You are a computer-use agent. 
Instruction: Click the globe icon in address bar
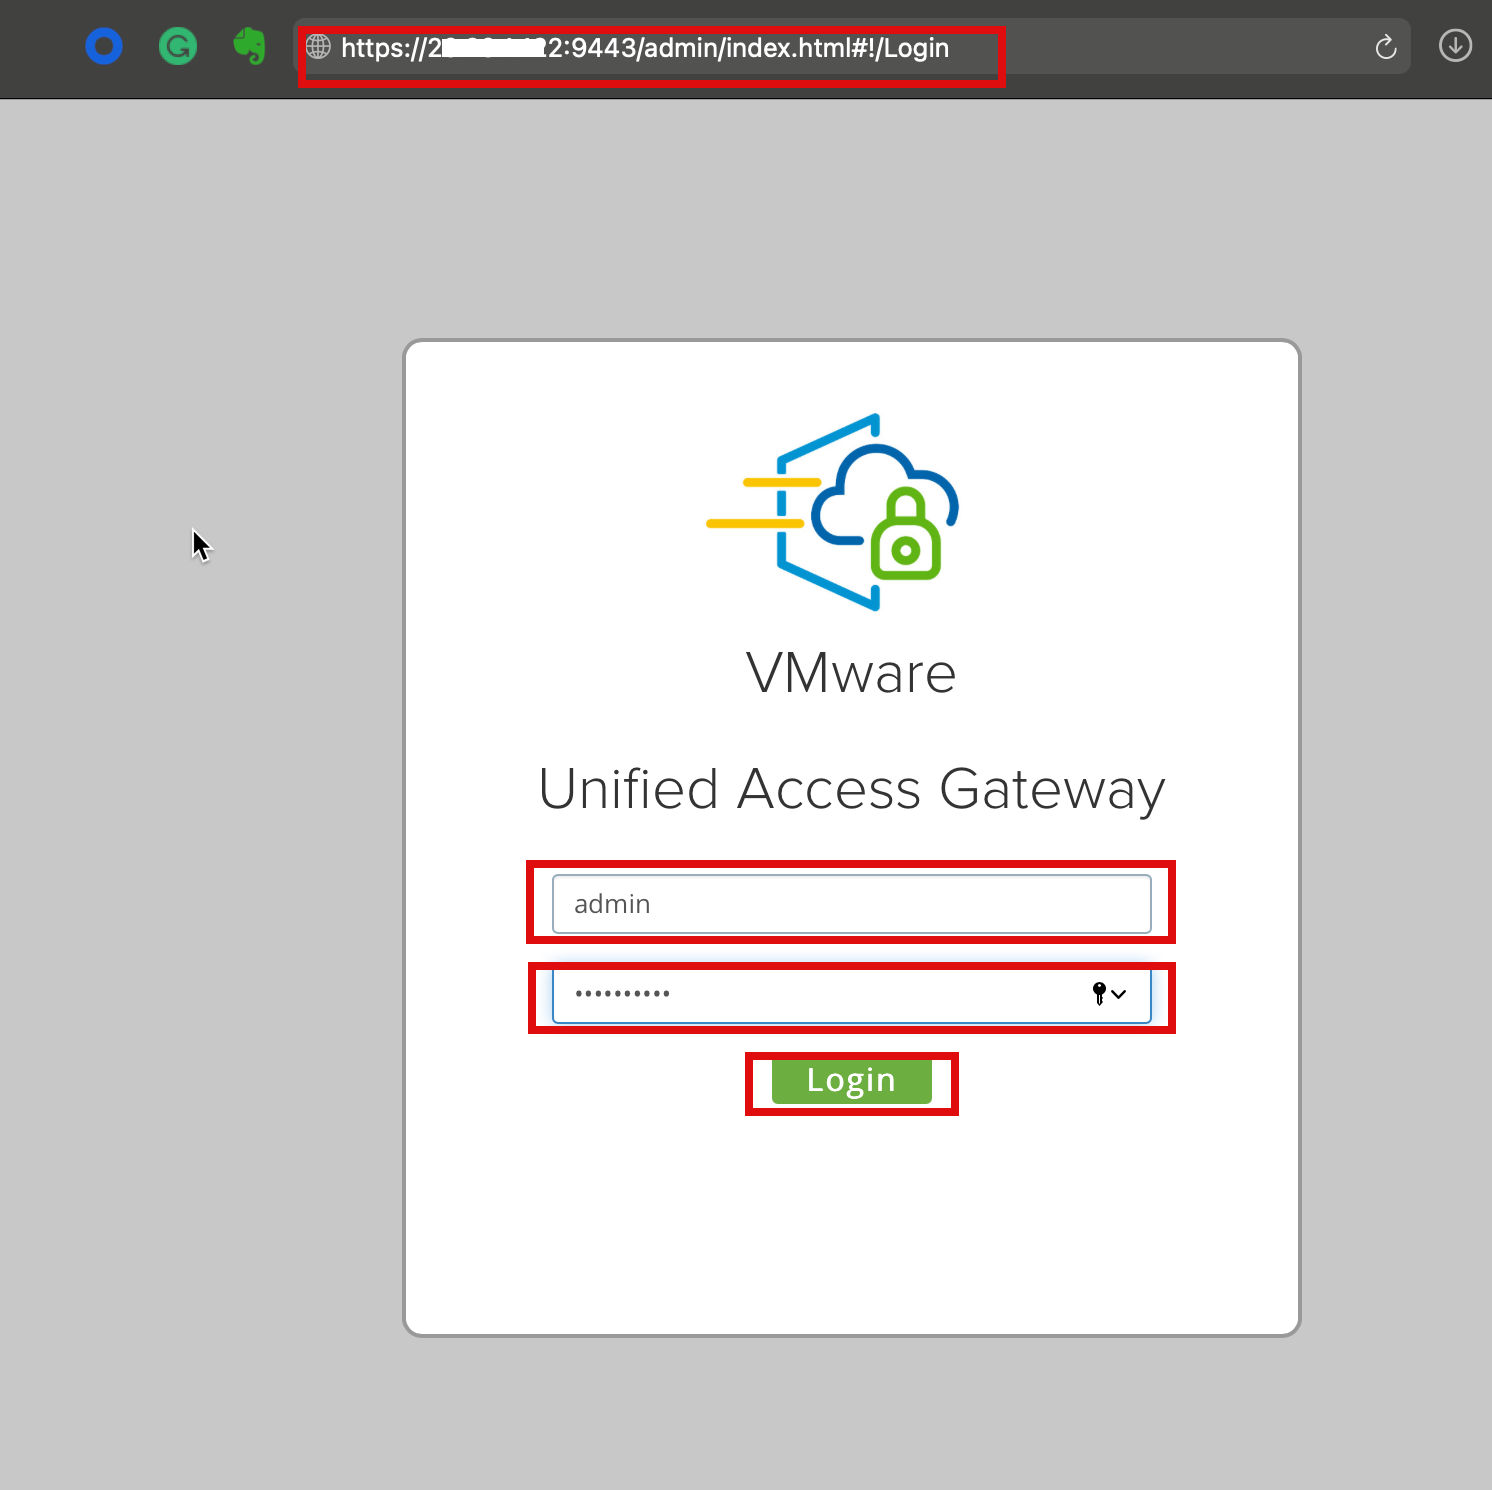318,46
